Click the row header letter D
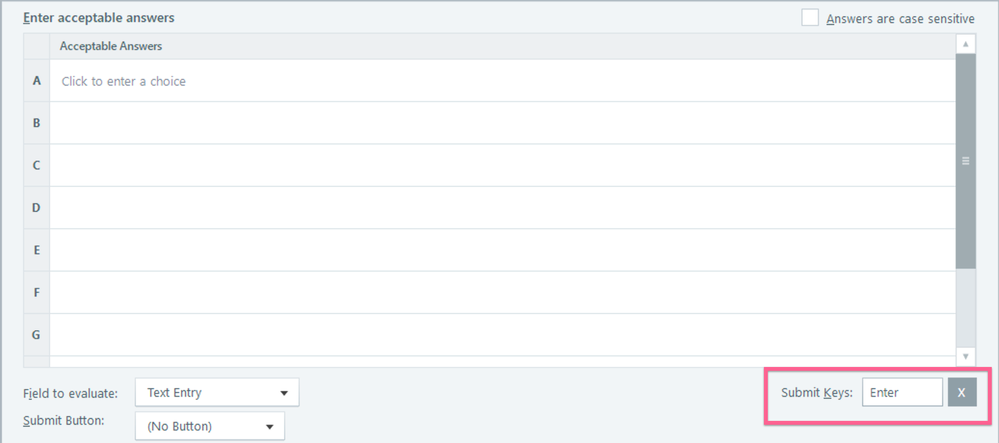Viewport: 999px width, 443px height. (x=37, y=208)
